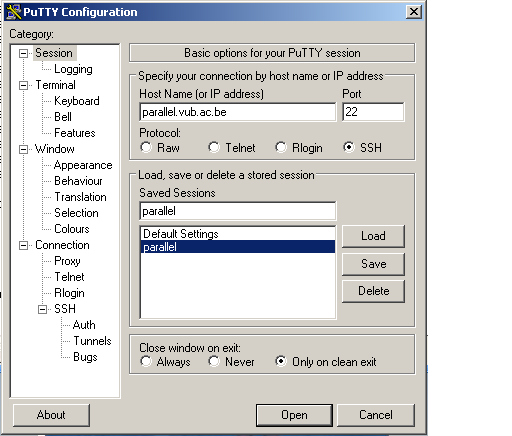Collapse the SSH tree node
The image size is (512, 436).
point(42,309)
